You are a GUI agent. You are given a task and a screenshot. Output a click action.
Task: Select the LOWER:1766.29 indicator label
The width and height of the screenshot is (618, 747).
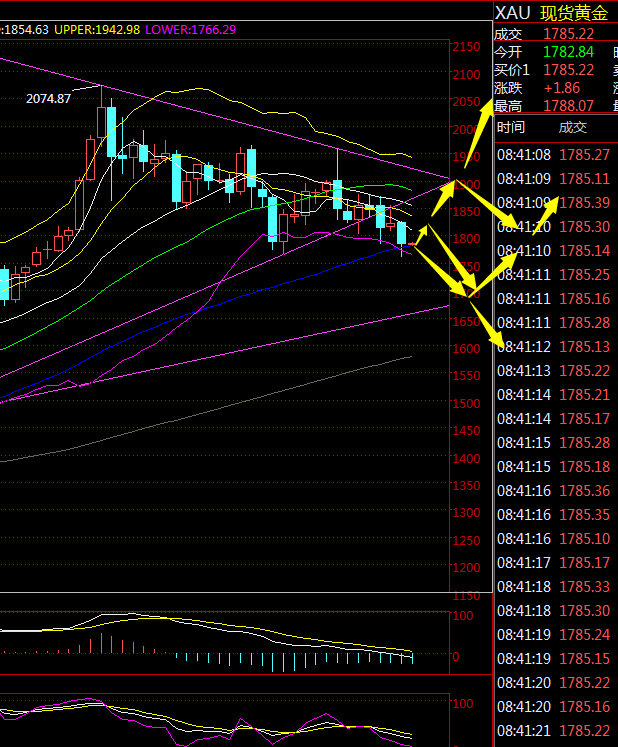190,30
